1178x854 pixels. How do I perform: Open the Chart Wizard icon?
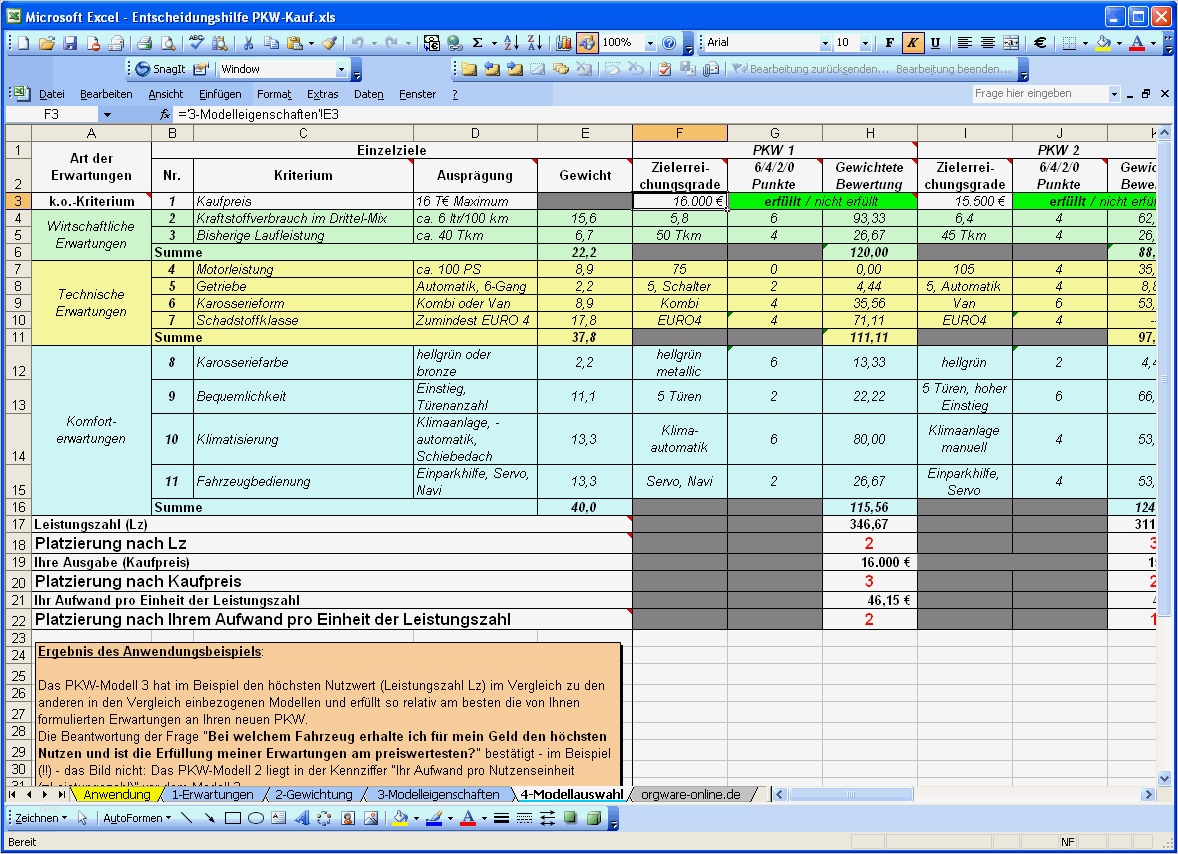pyautogui.click(x=564, y=43)
